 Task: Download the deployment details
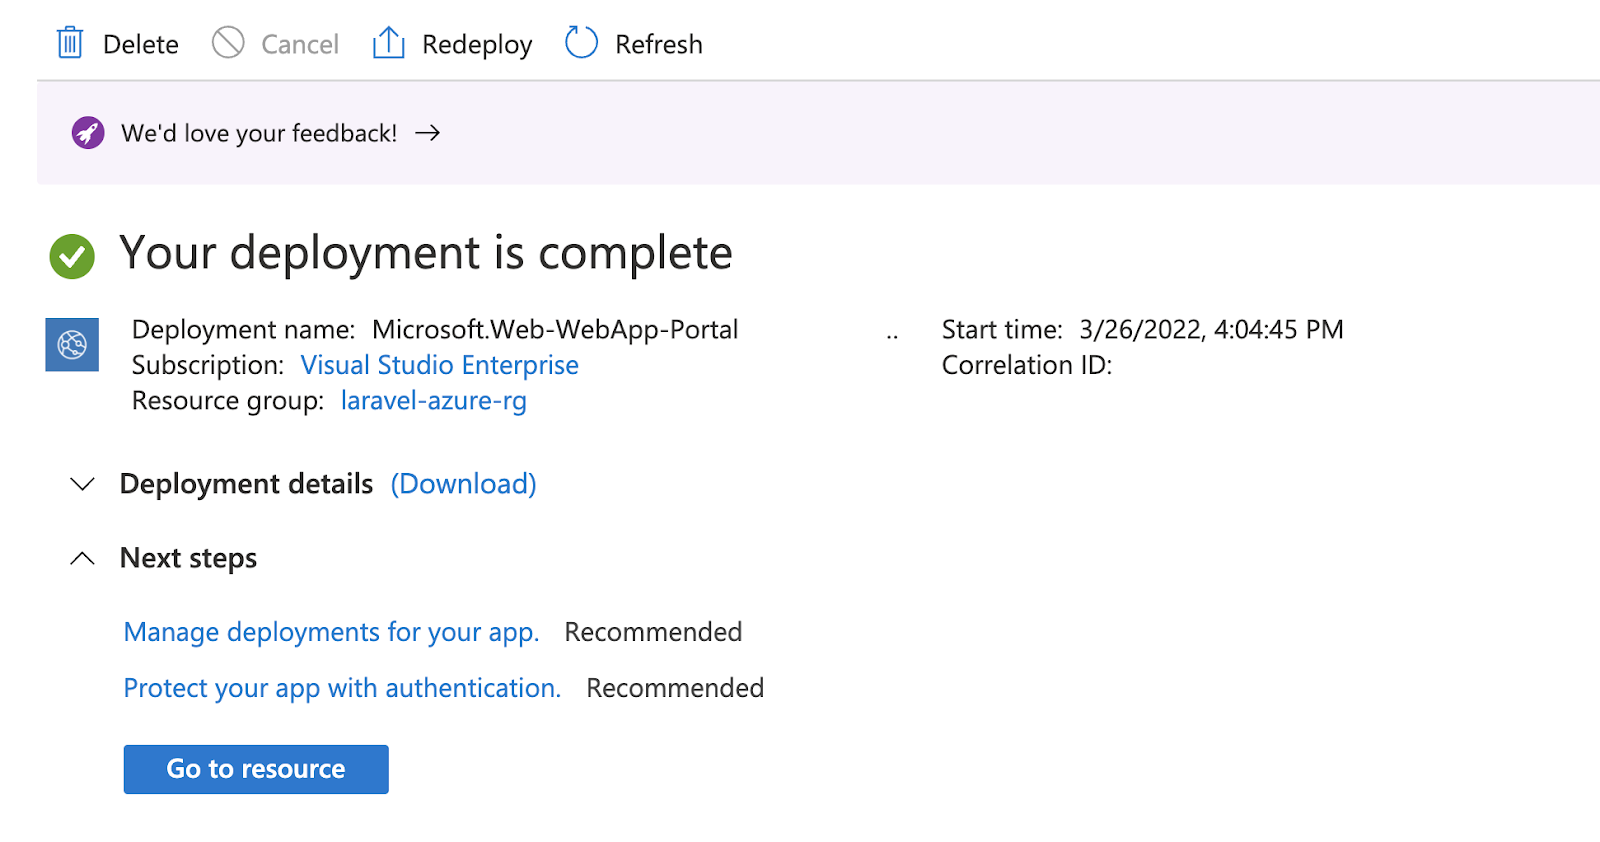tap(464, 484)
